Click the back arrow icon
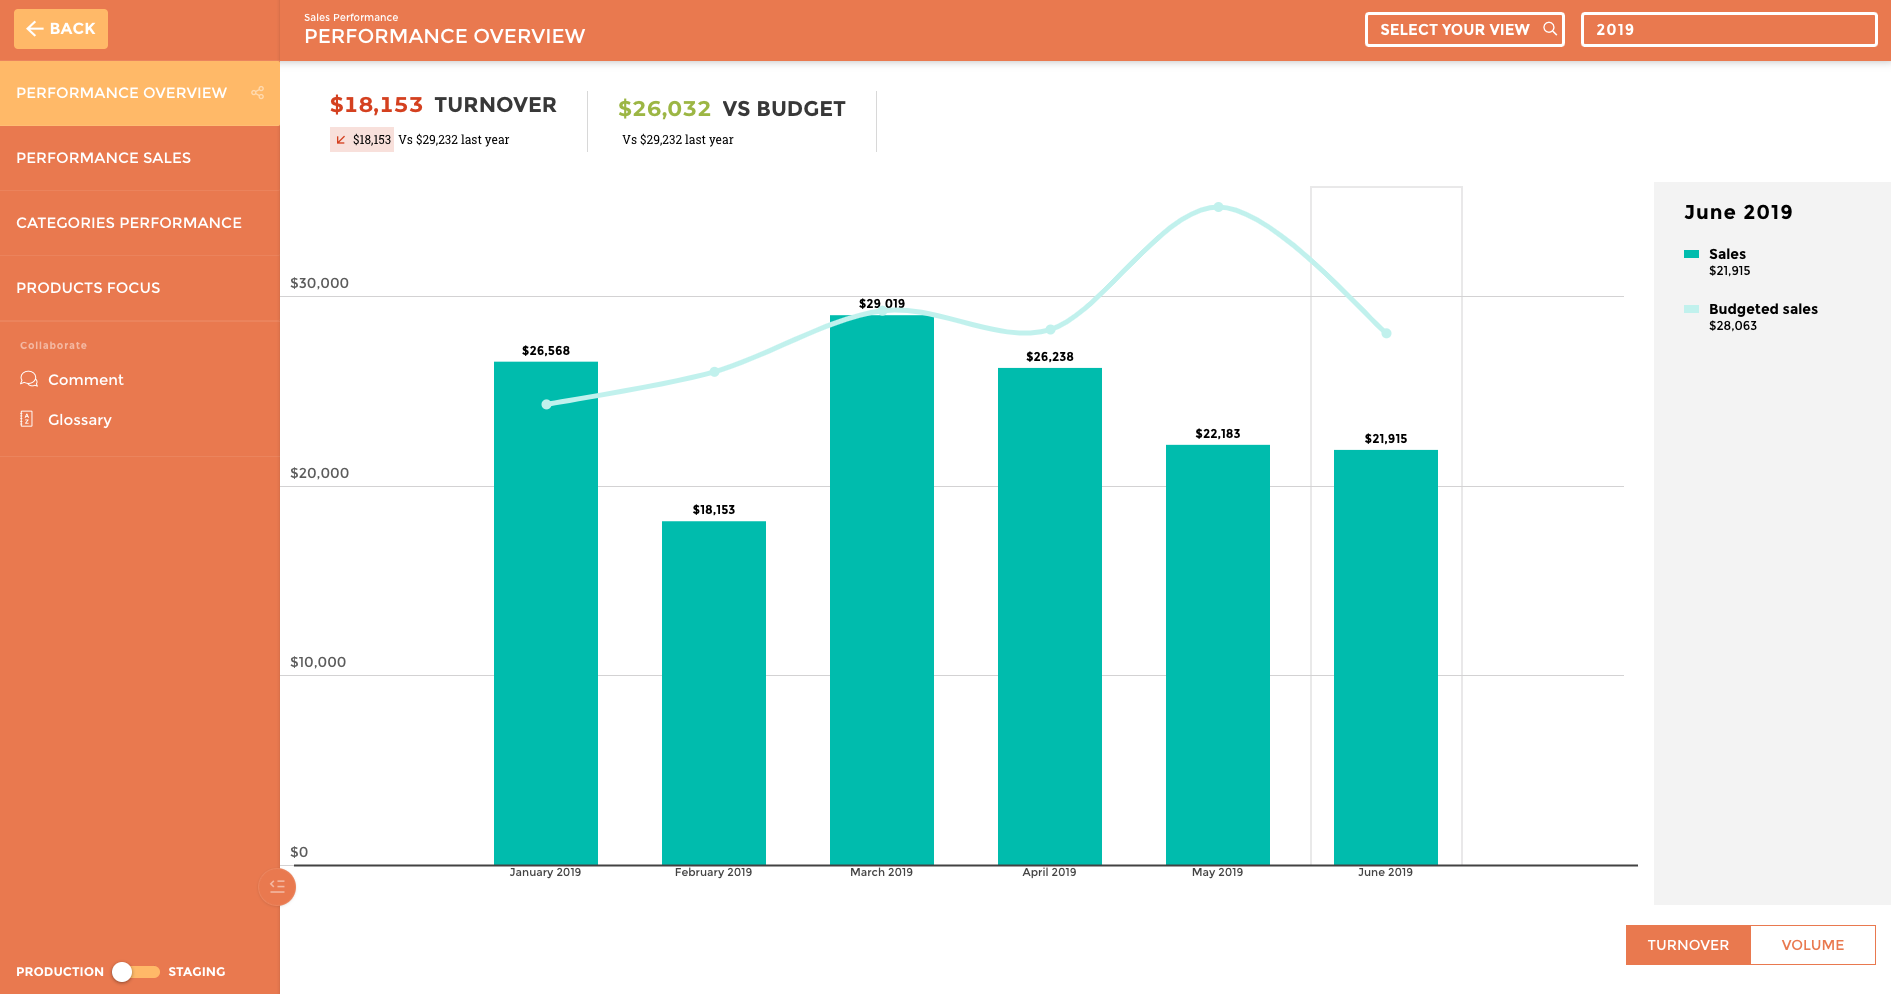Viewport: 1891px width, 994px height. 35,29
